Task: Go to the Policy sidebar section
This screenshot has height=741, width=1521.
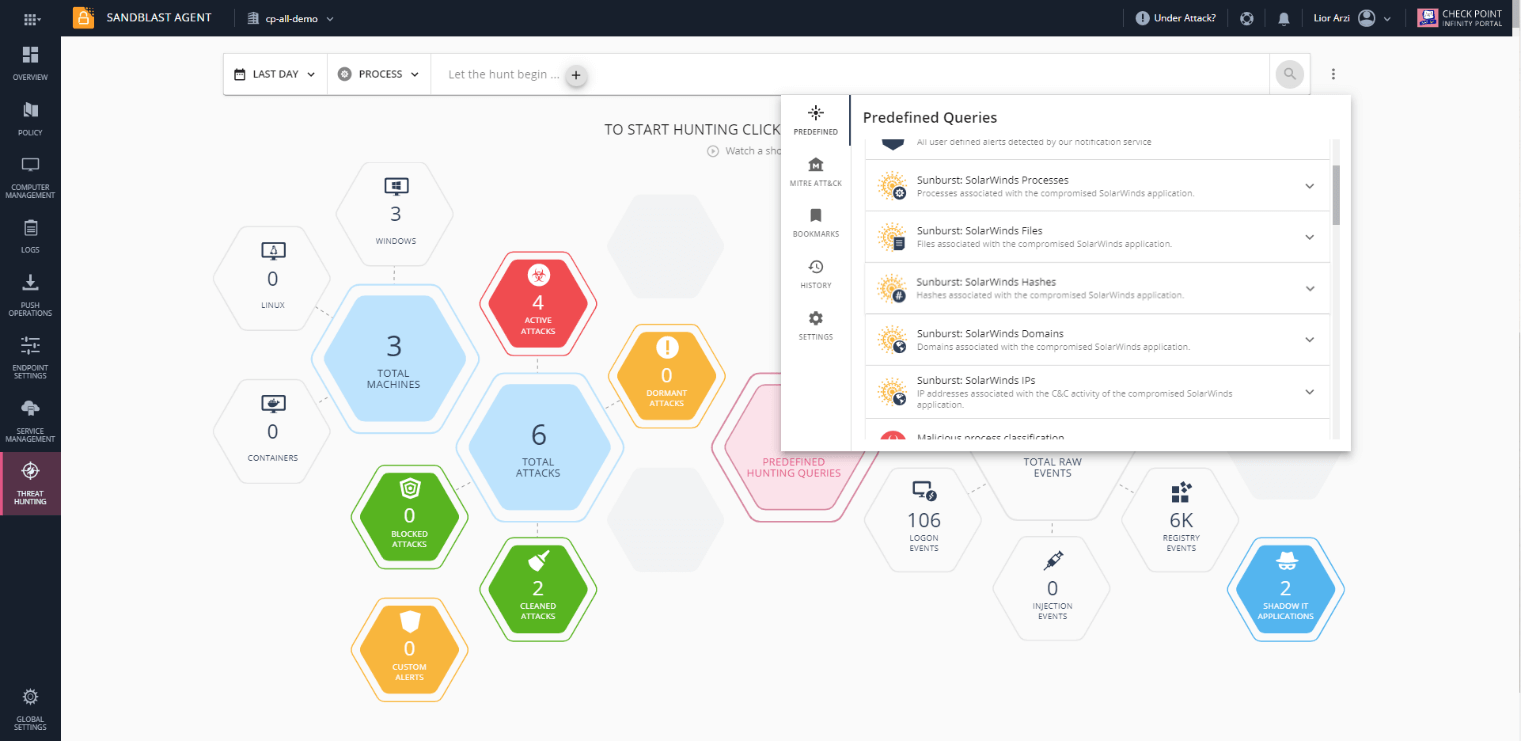Action: 30,118
